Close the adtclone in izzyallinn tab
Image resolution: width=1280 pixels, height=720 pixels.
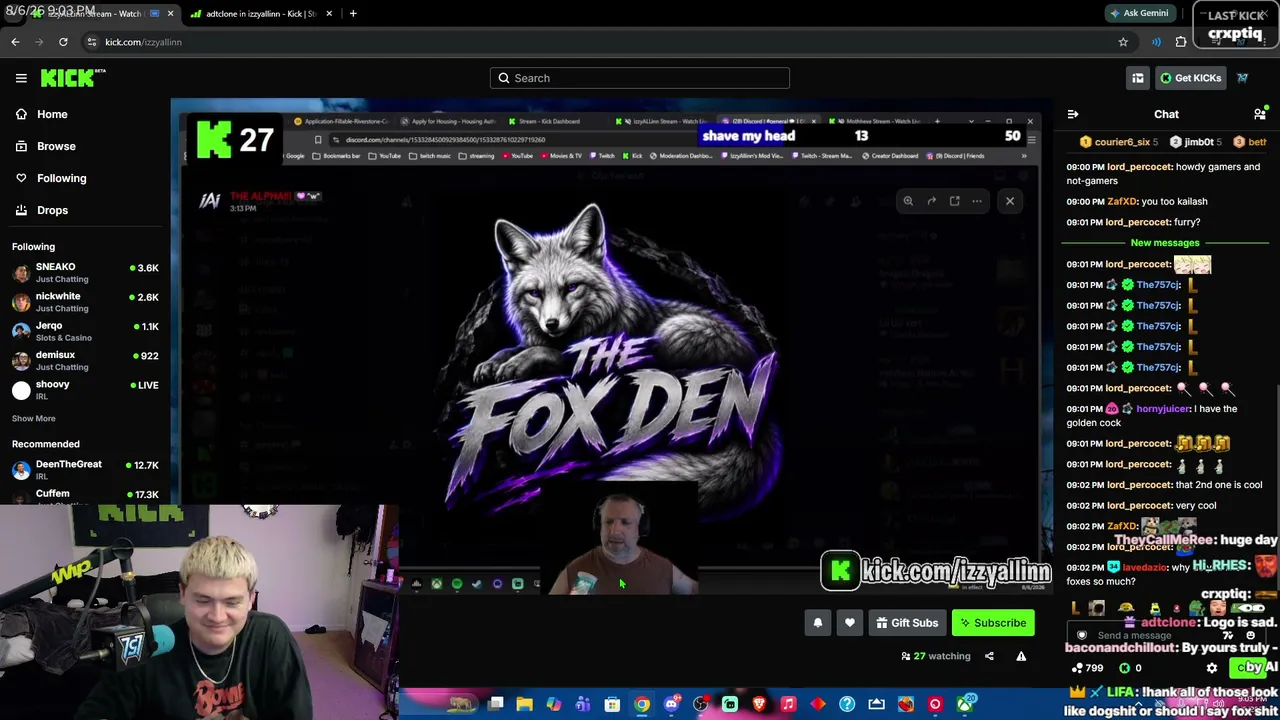[x=329, y=14]
